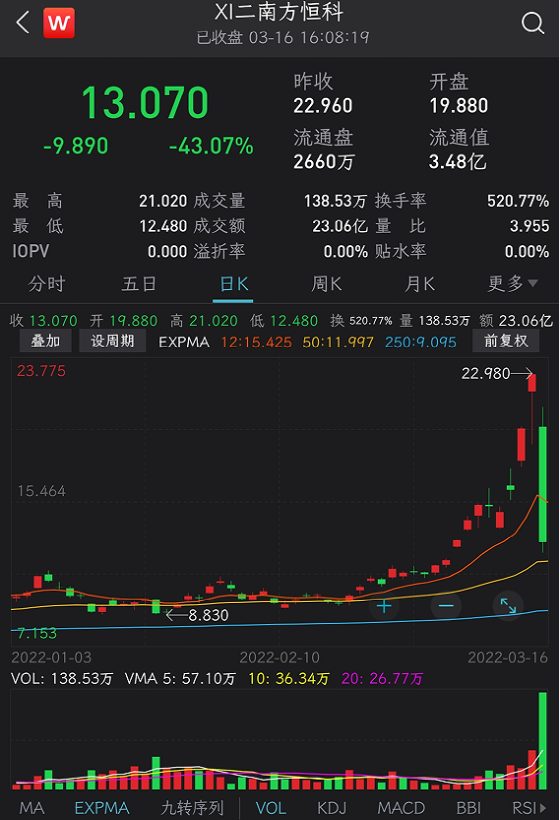The image size is (560, 820).
Task: Tap the 量比 value 3.955
Action: pyautogui.click(x=530, y=226)
